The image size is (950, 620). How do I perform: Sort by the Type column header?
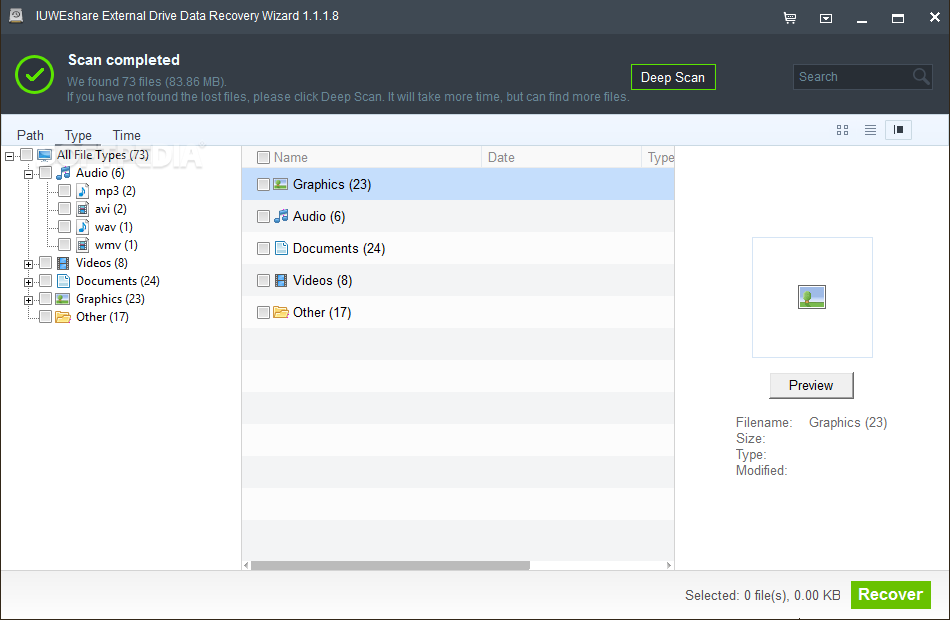click(x=660, y=158)
